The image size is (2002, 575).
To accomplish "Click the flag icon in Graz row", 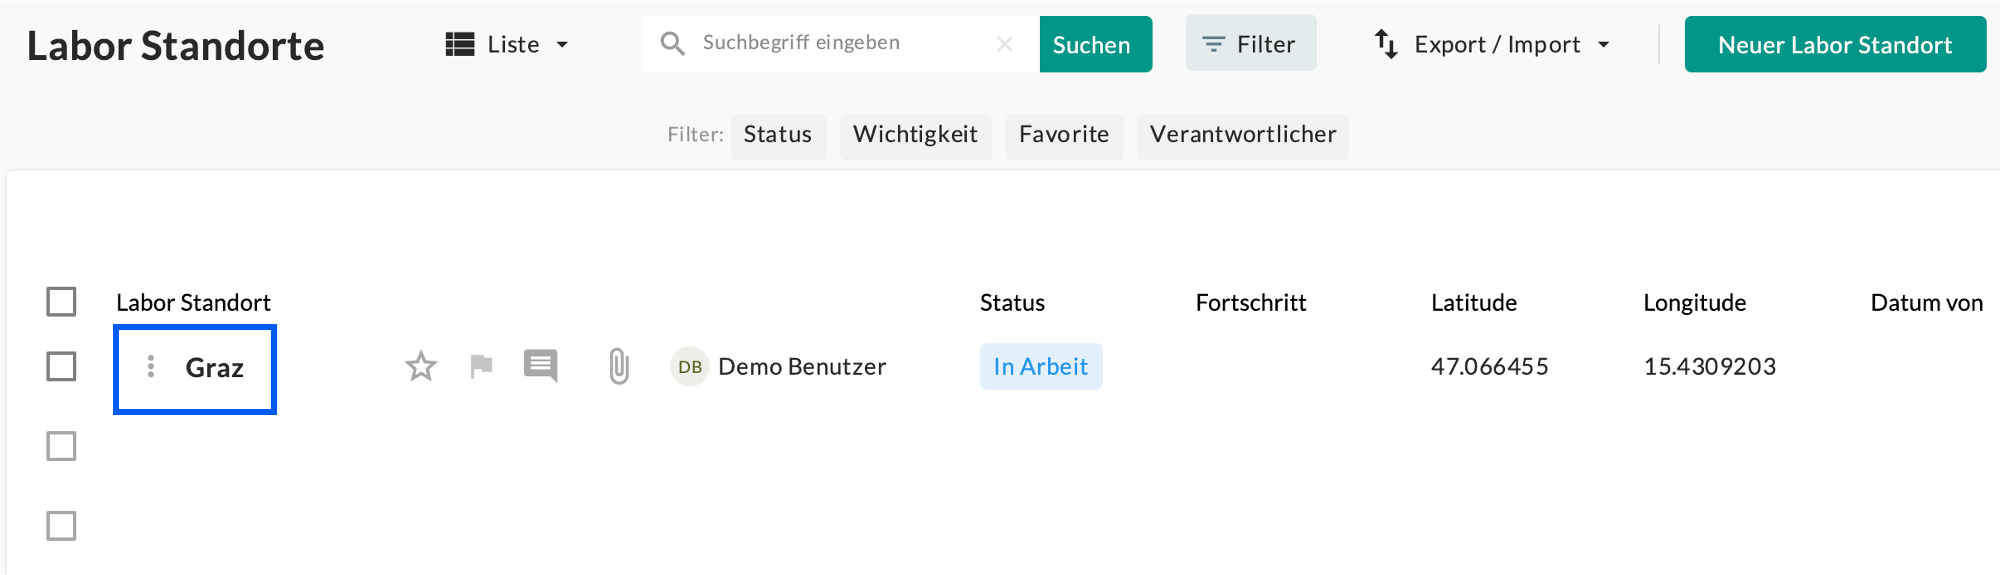I will [481, 367].
